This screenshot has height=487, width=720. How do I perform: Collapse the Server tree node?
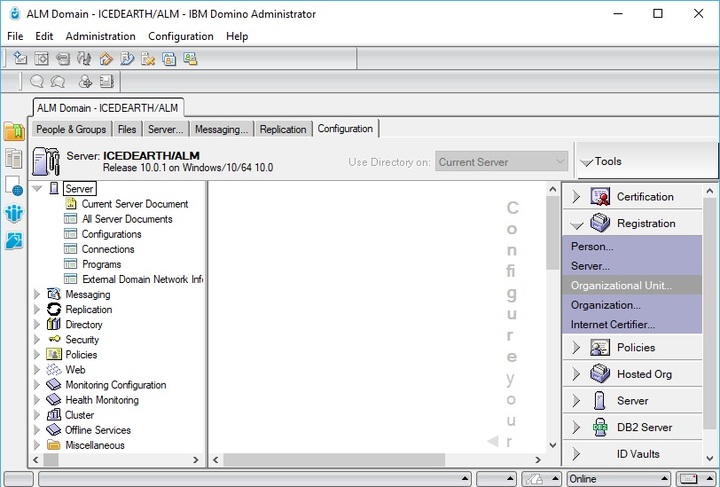pos(37,189)
